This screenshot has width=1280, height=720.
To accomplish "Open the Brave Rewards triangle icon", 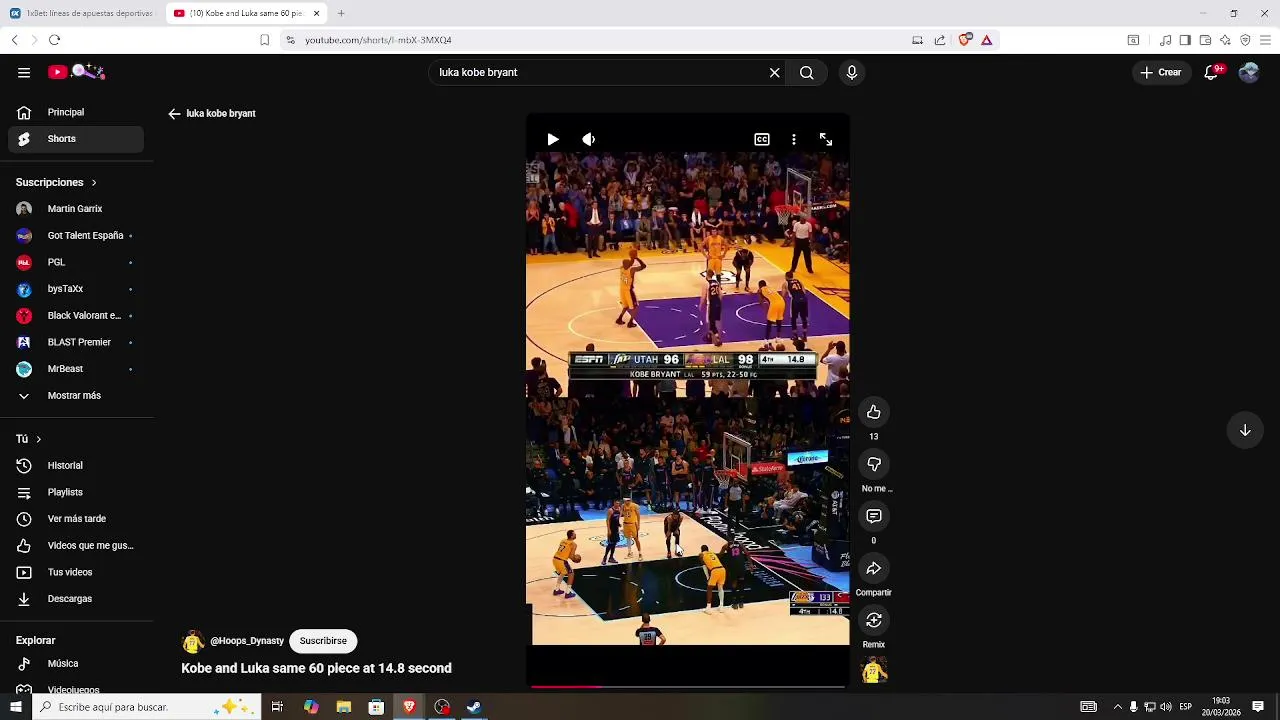I will (987, 40).
